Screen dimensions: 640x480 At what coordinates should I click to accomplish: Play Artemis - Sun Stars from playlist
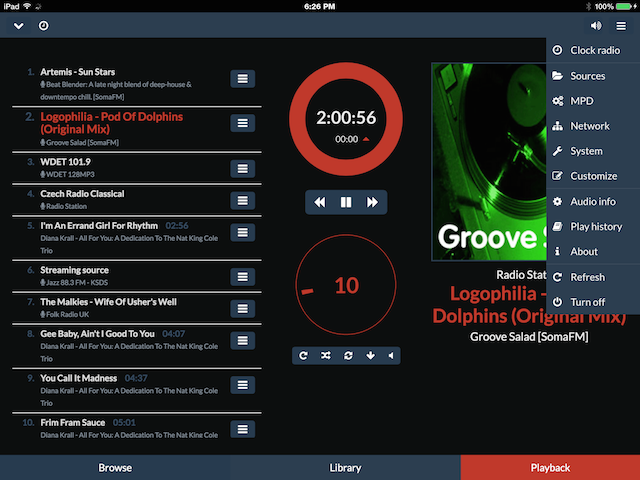pyautogui.click(x=78, y=72)
